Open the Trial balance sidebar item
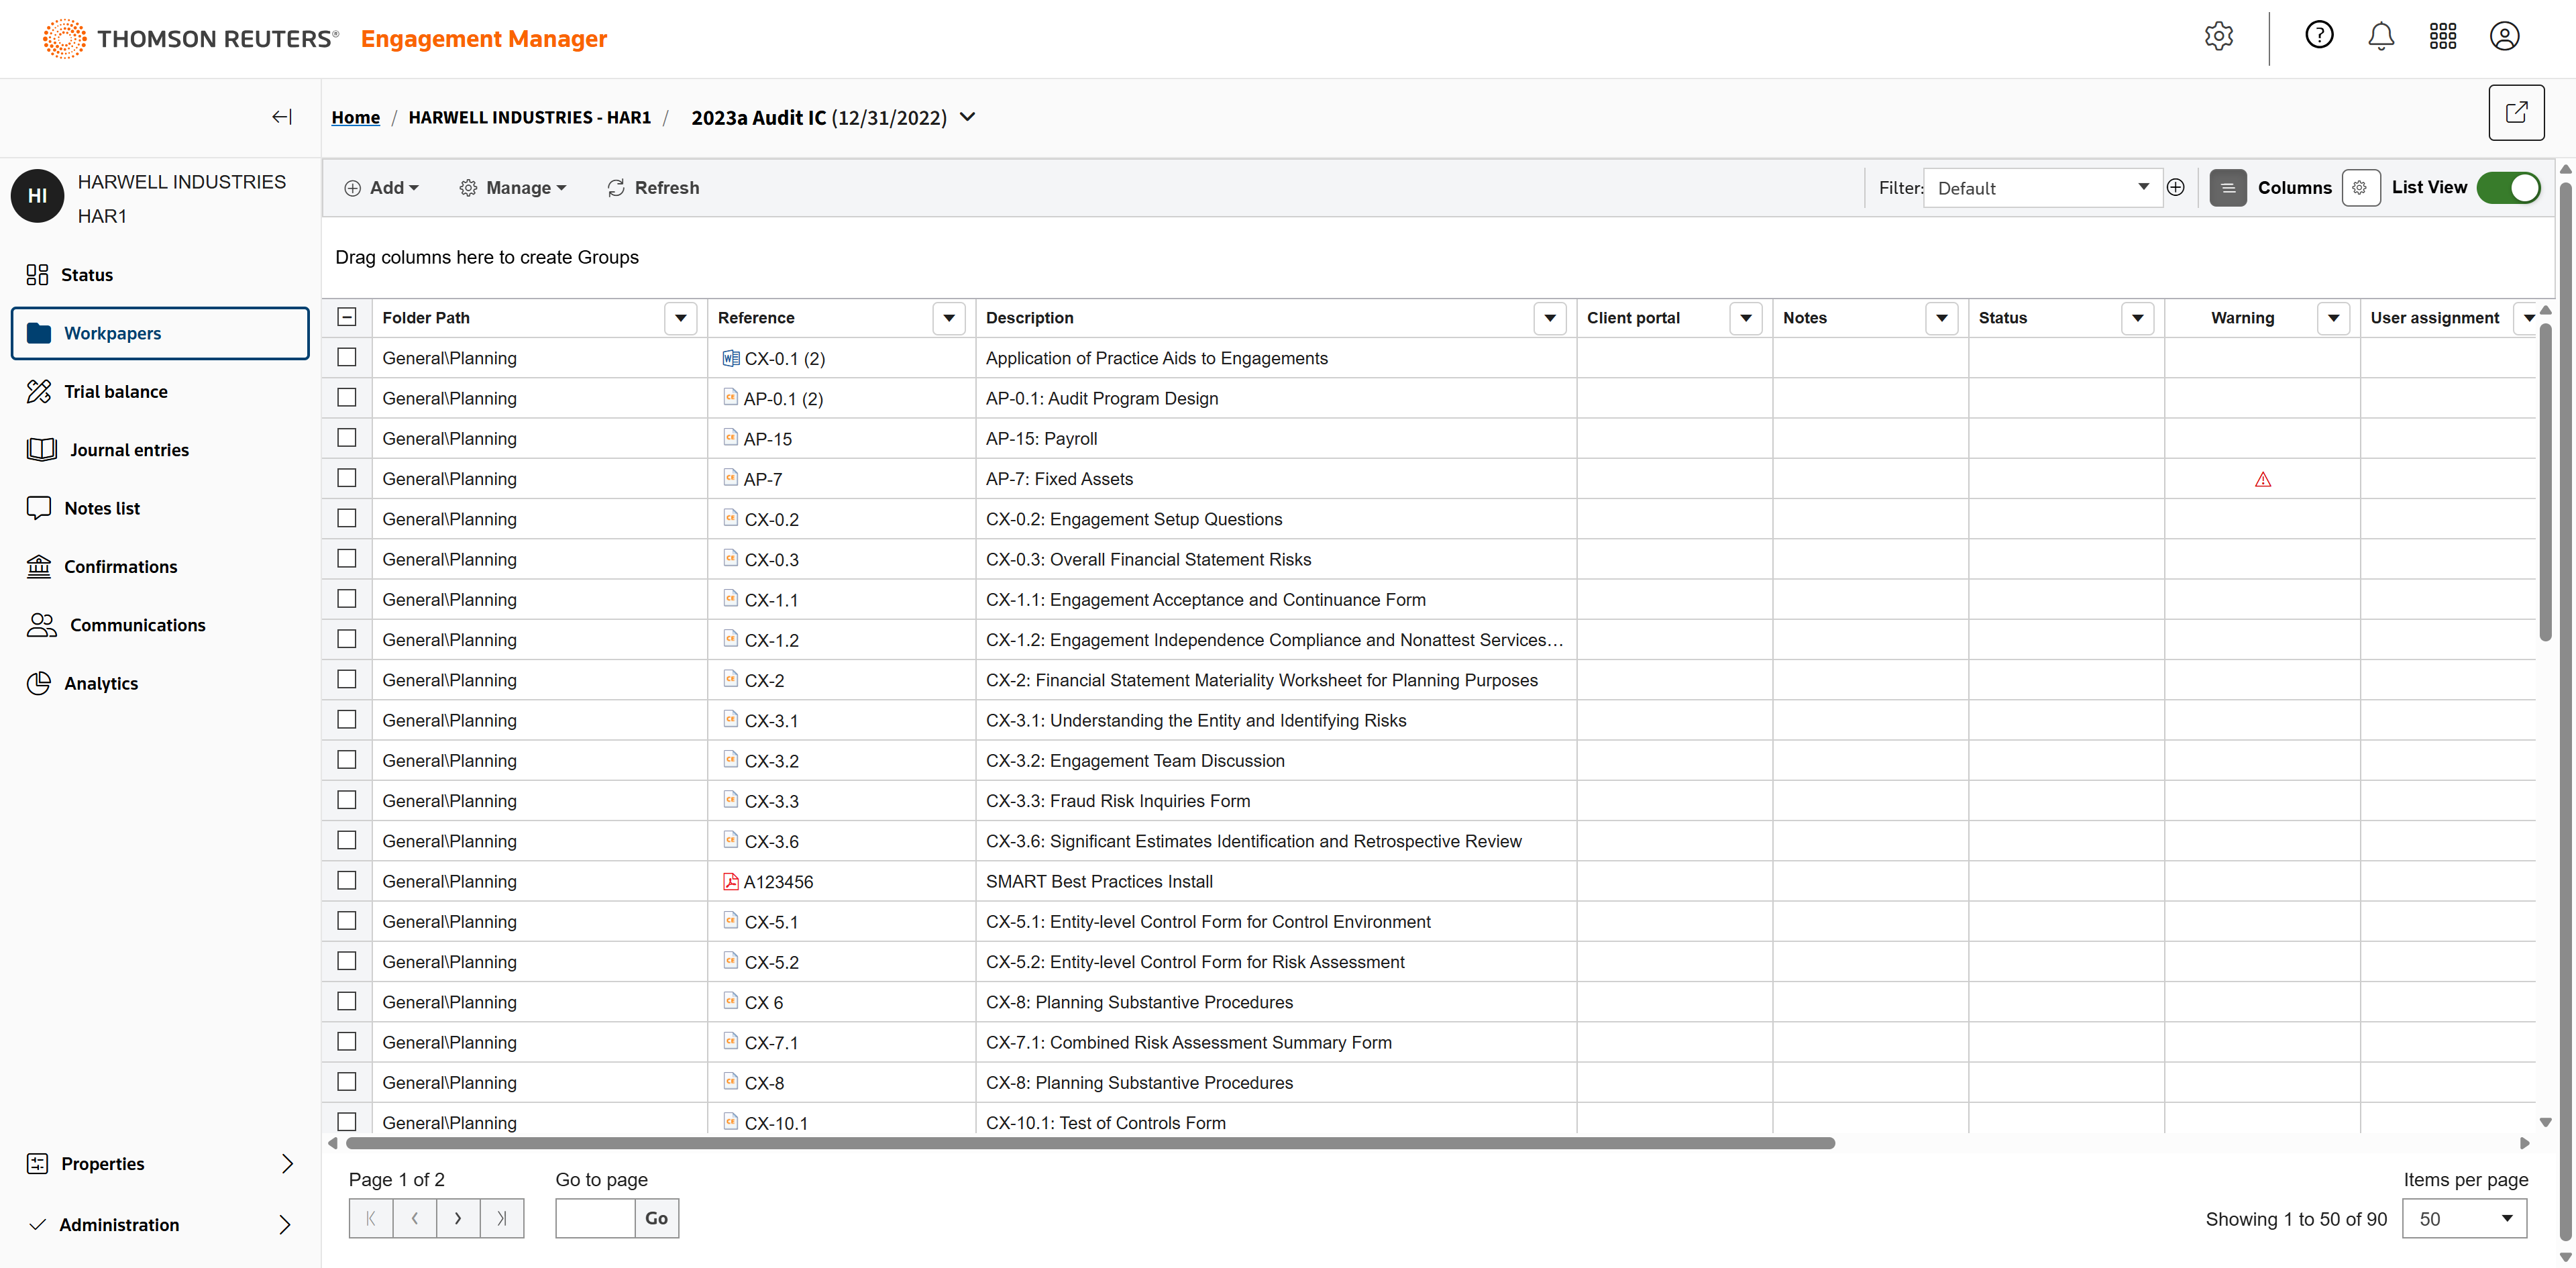The width and height of the screenshot is (2576, 1268). pos(115,391)
